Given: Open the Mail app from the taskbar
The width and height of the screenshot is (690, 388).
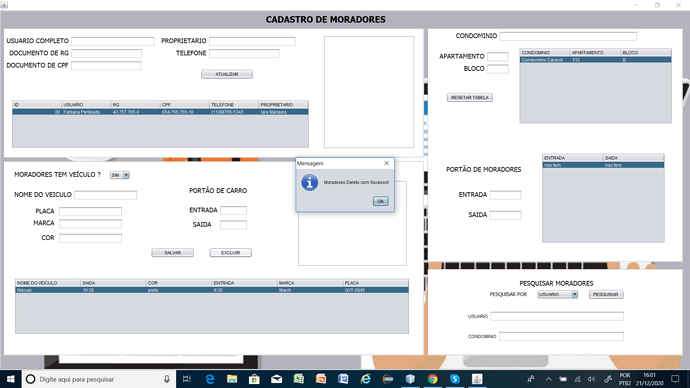Looking at the screenshot, I should [x=276, y=379].
